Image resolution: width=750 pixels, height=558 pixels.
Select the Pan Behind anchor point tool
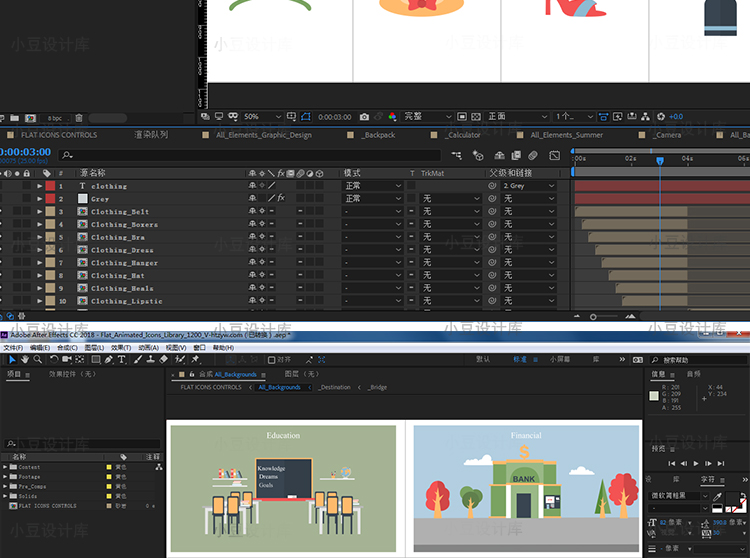pos(79,360)
